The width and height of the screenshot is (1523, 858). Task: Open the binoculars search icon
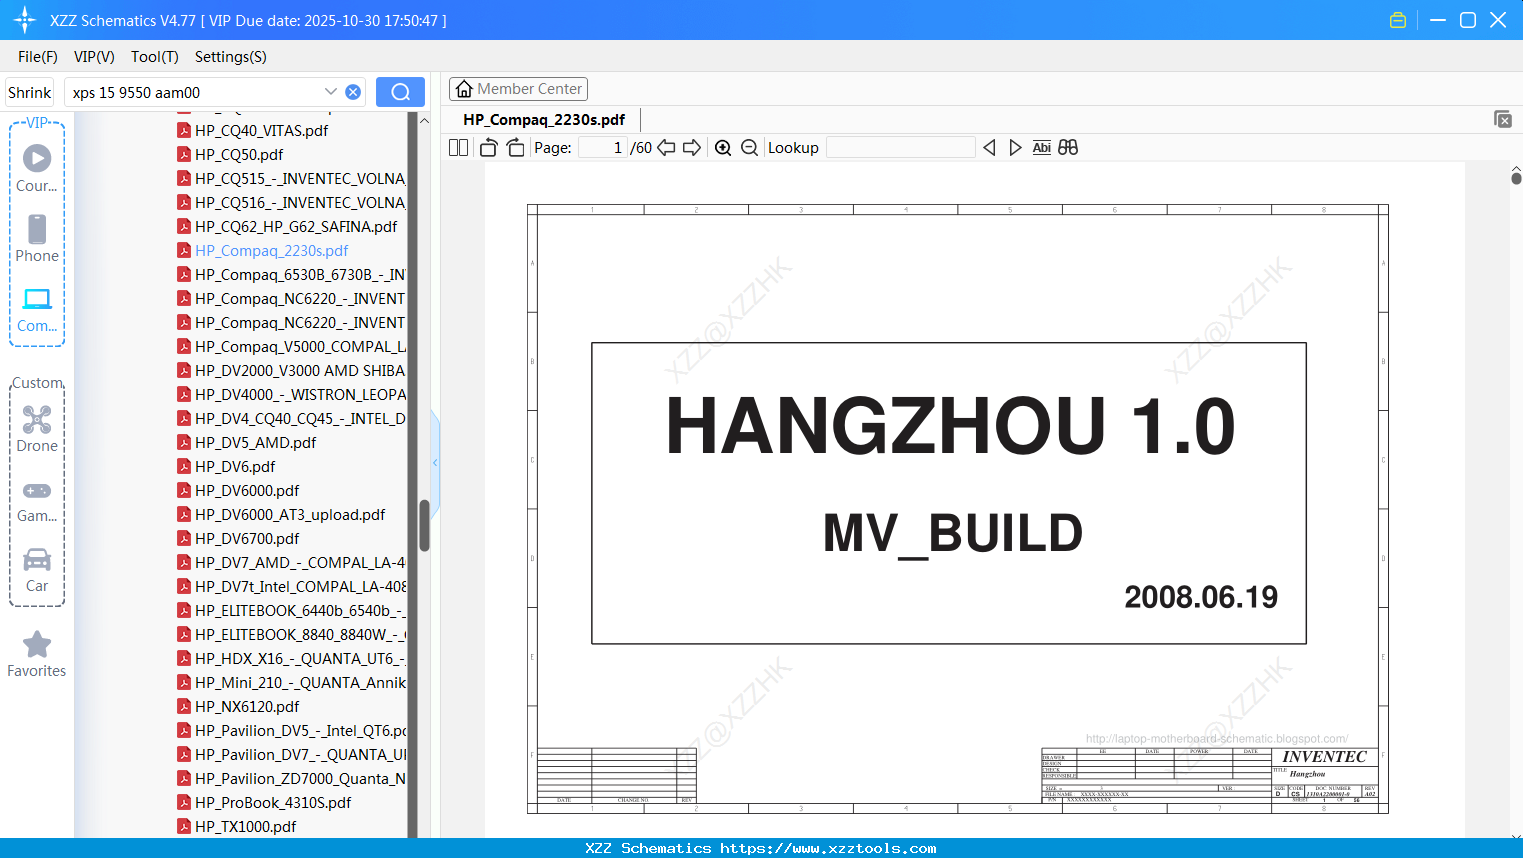(x=1068, y=147)
